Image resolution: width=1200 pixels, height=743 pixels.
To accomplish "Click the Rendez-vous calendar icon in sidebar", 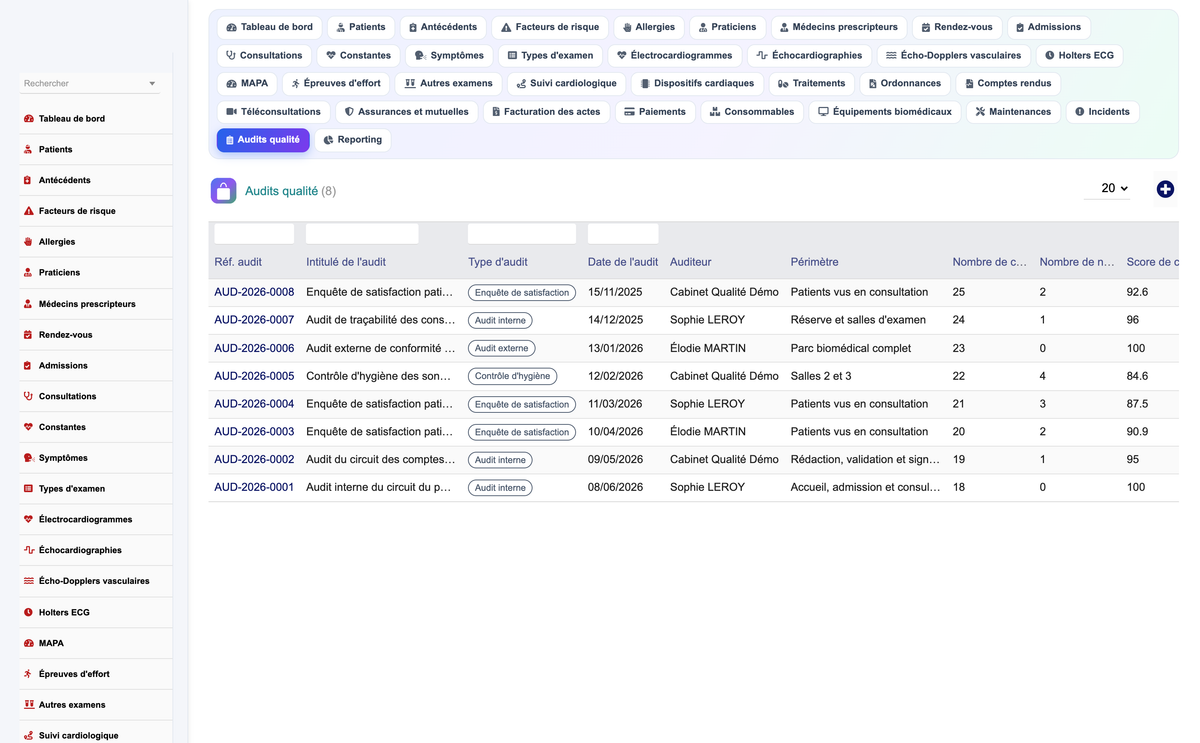I will click(x=28, y=335).
